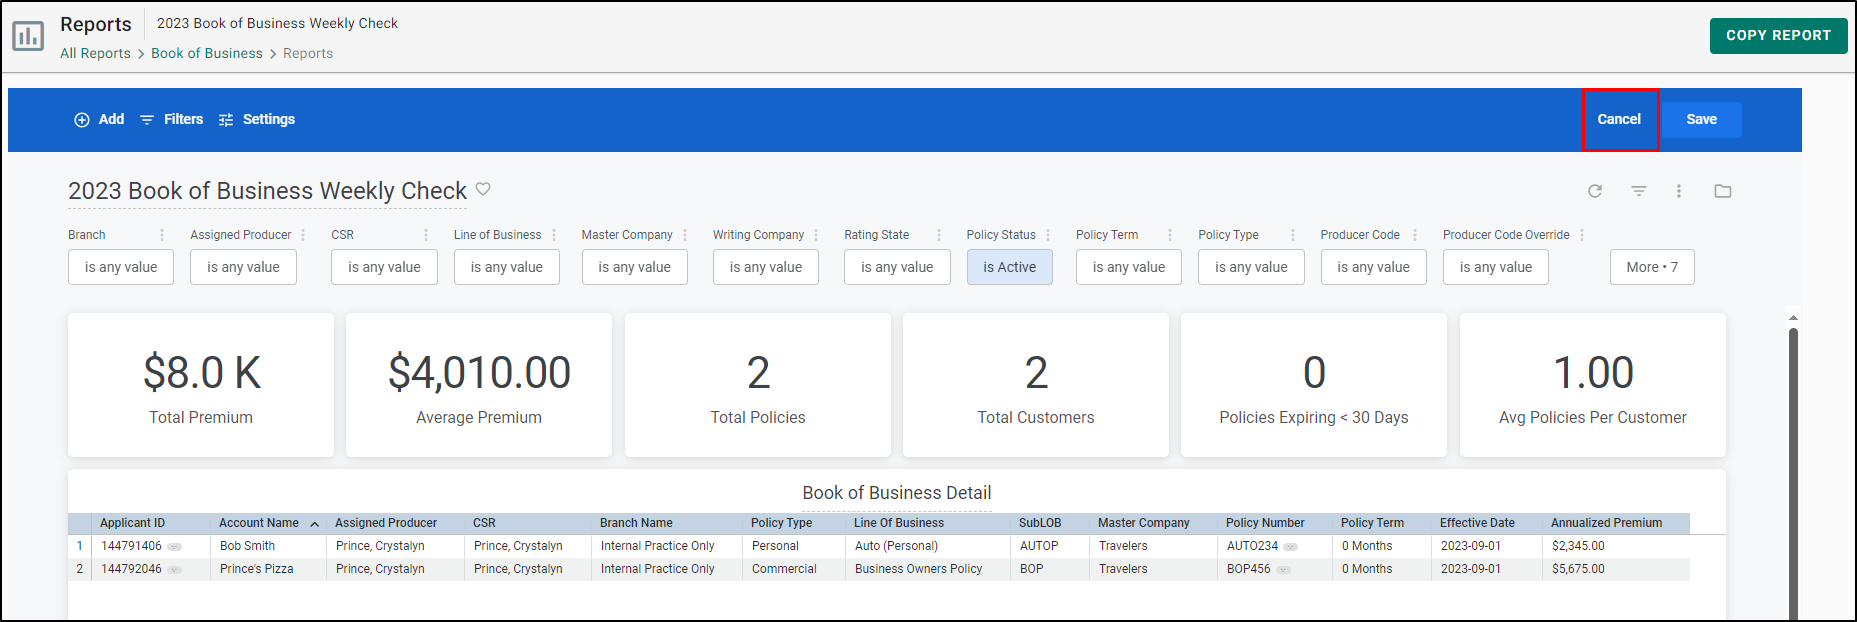The image size is (1857, 622).
Task: Click link icon beside policy BOP456
Action: point(1284,570)
